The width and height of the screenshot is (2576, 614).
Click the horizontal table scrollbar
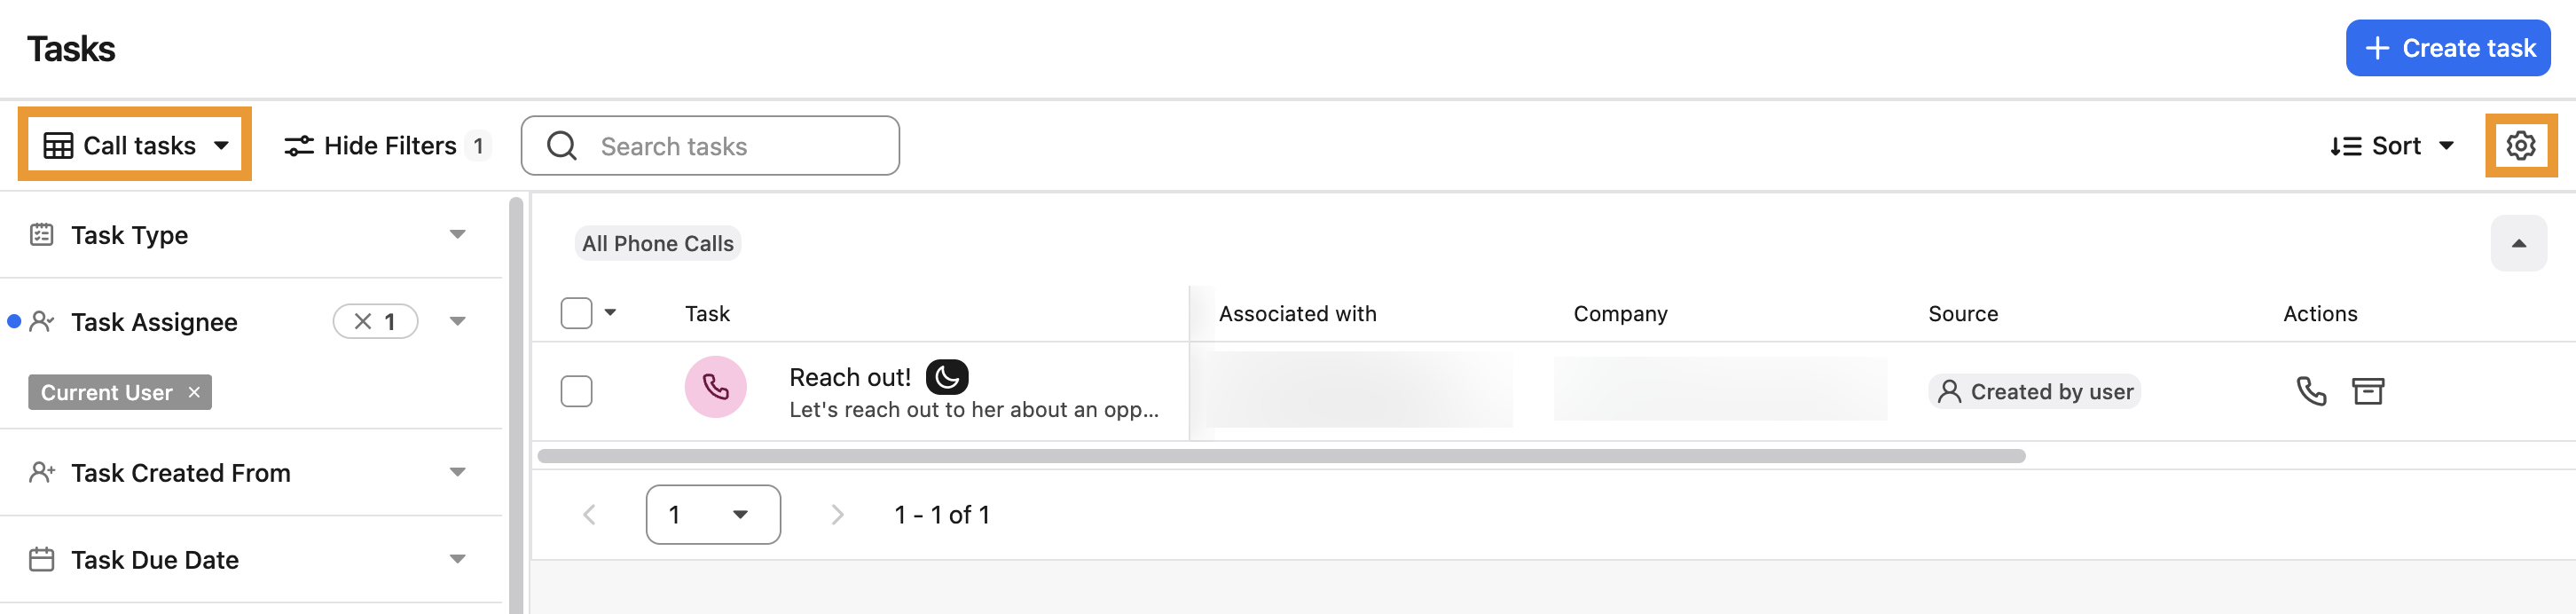[x=1281, y=456]
